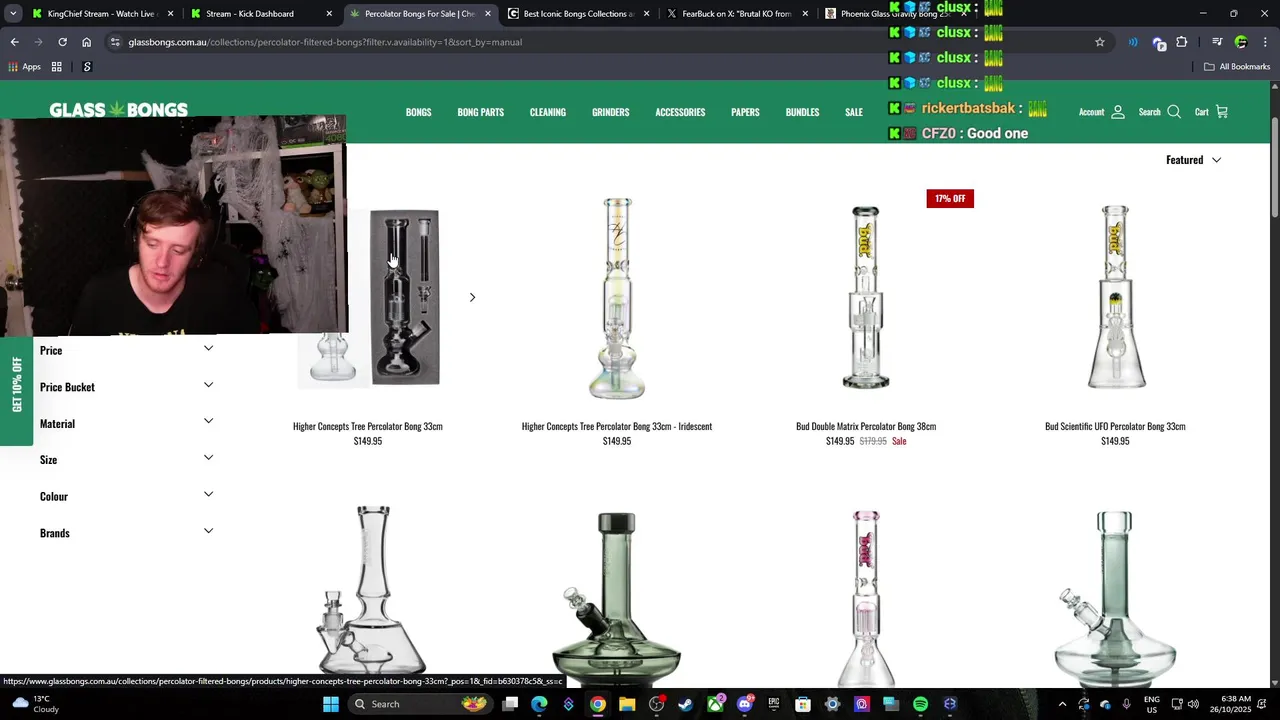Open Chrome from the taskbar
Viewport: 1280px width, 720px height.
click(597, 704)
